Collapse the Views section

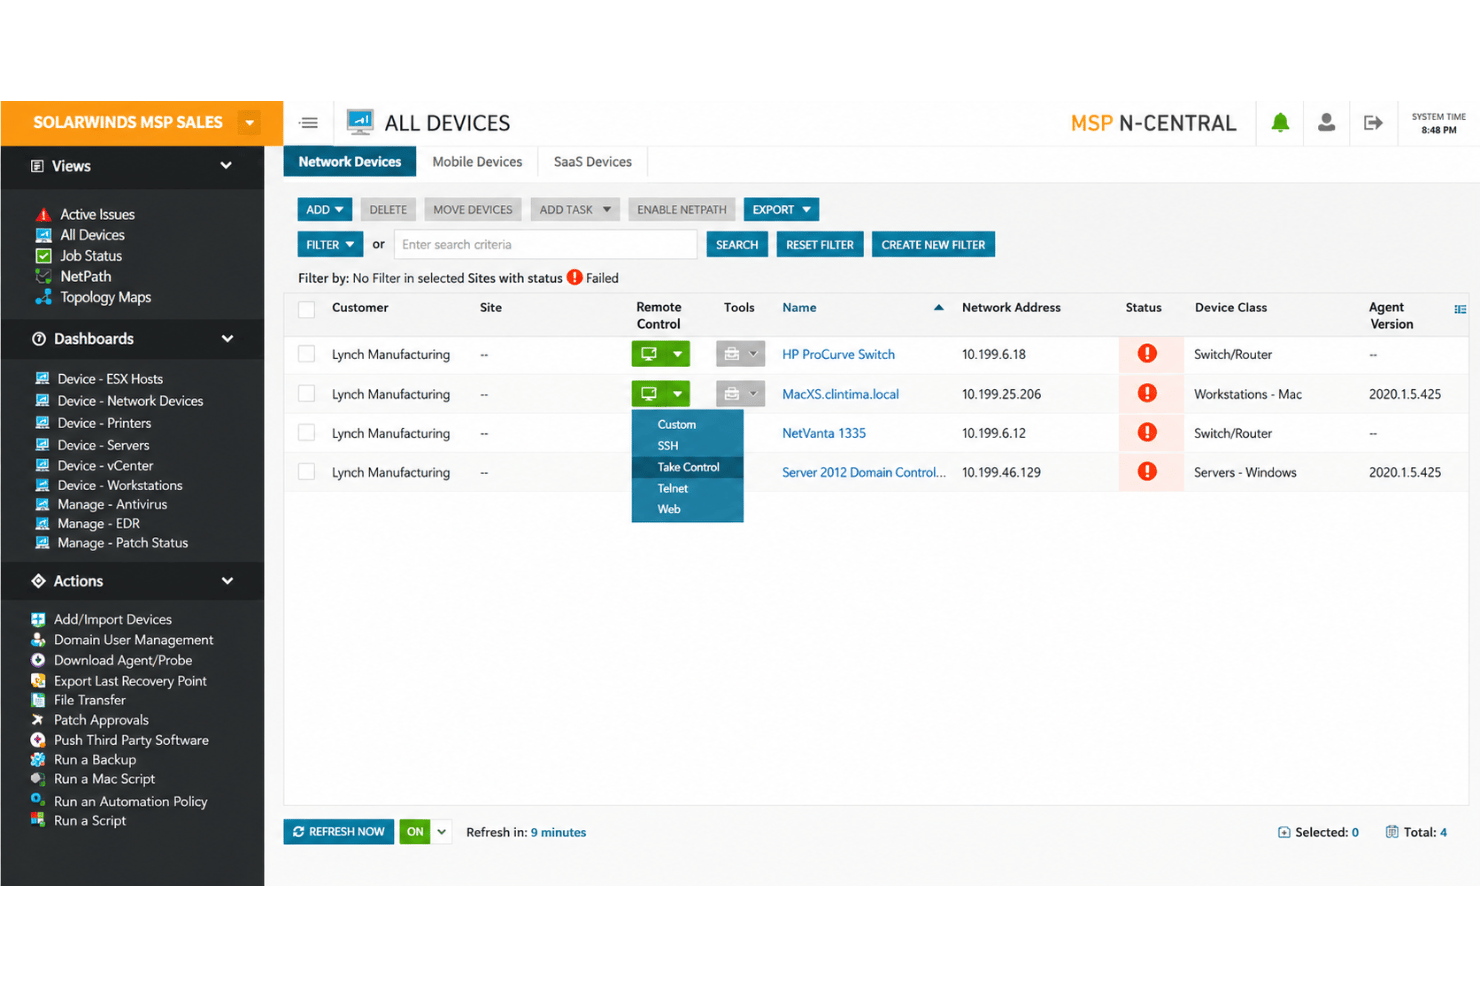(x=226, y=166)
